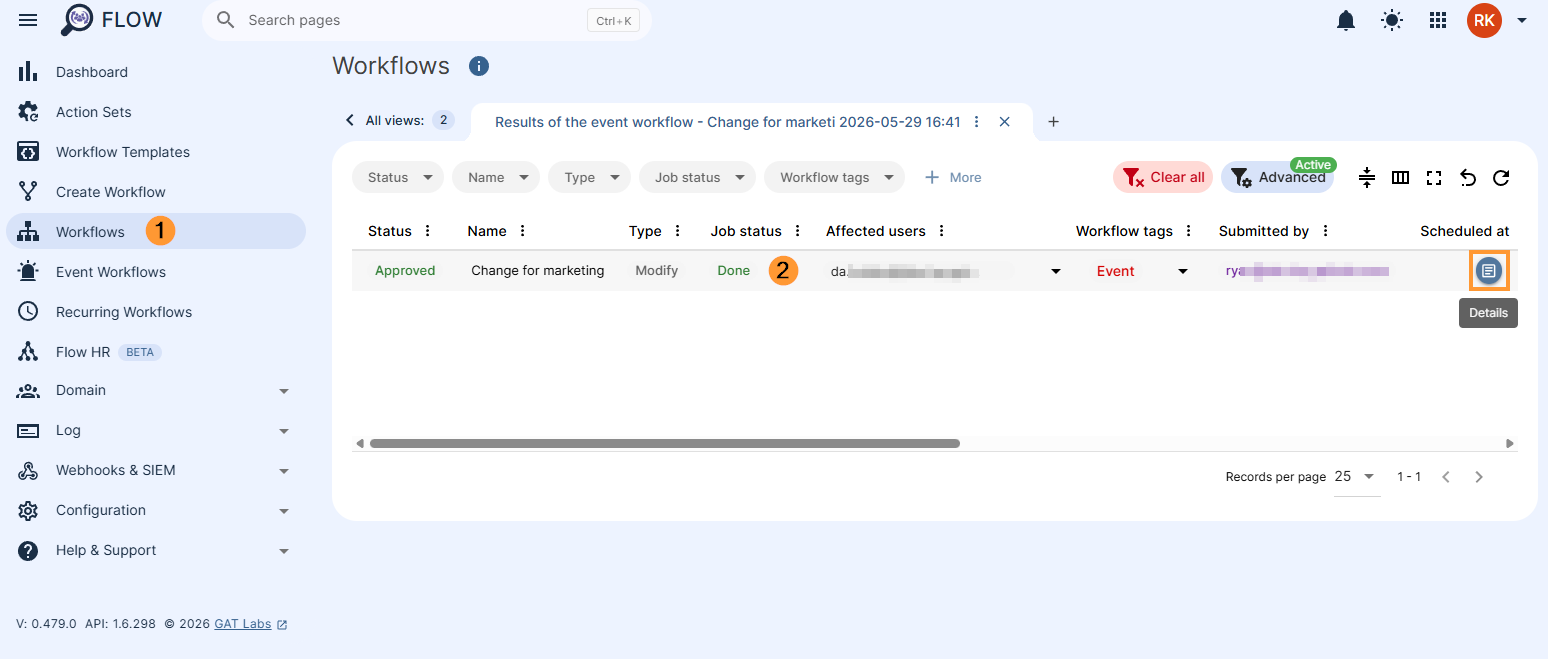Toggle fullscreen table view
The height and width of the screenshot is (659, 1548).
[1434, 178]
